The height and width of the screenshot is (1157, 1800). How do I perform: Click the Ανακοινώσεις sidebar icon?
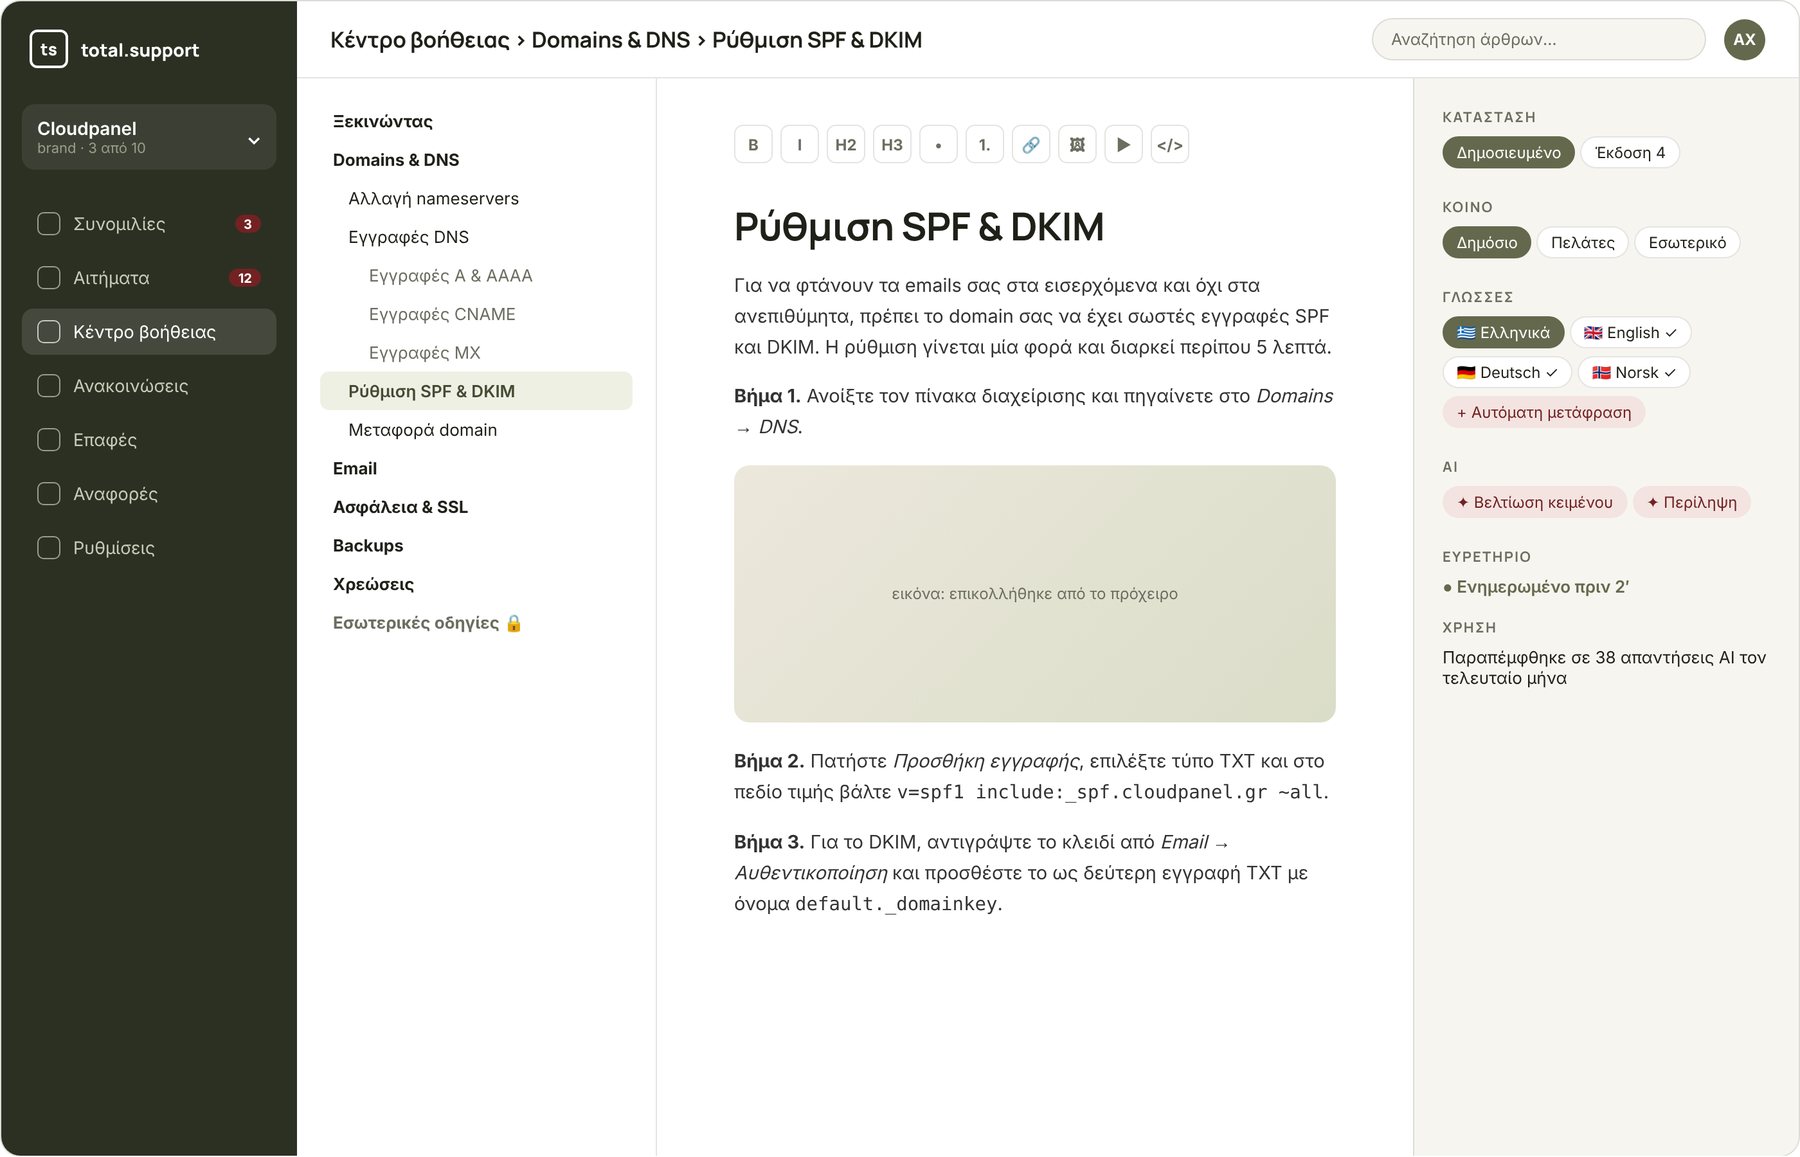(49, 386)
